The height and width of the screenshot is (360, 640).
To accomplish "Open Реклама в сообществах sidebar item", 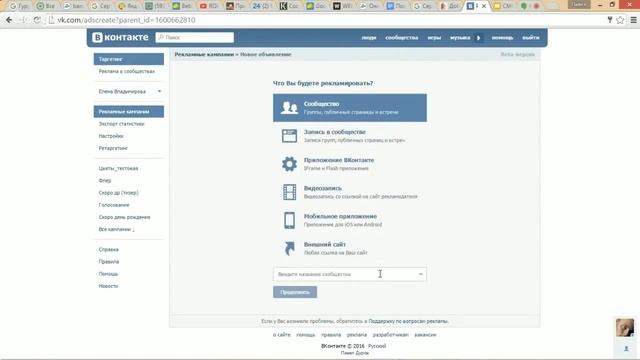I will click(127, 71).
